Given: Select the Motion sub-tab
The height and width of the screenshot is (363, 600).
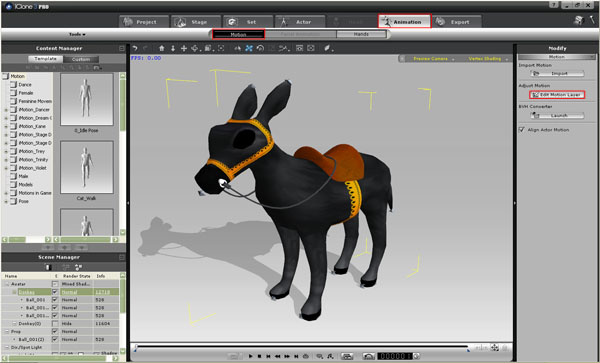Looking at the screenshot, I should coord(238,34).
